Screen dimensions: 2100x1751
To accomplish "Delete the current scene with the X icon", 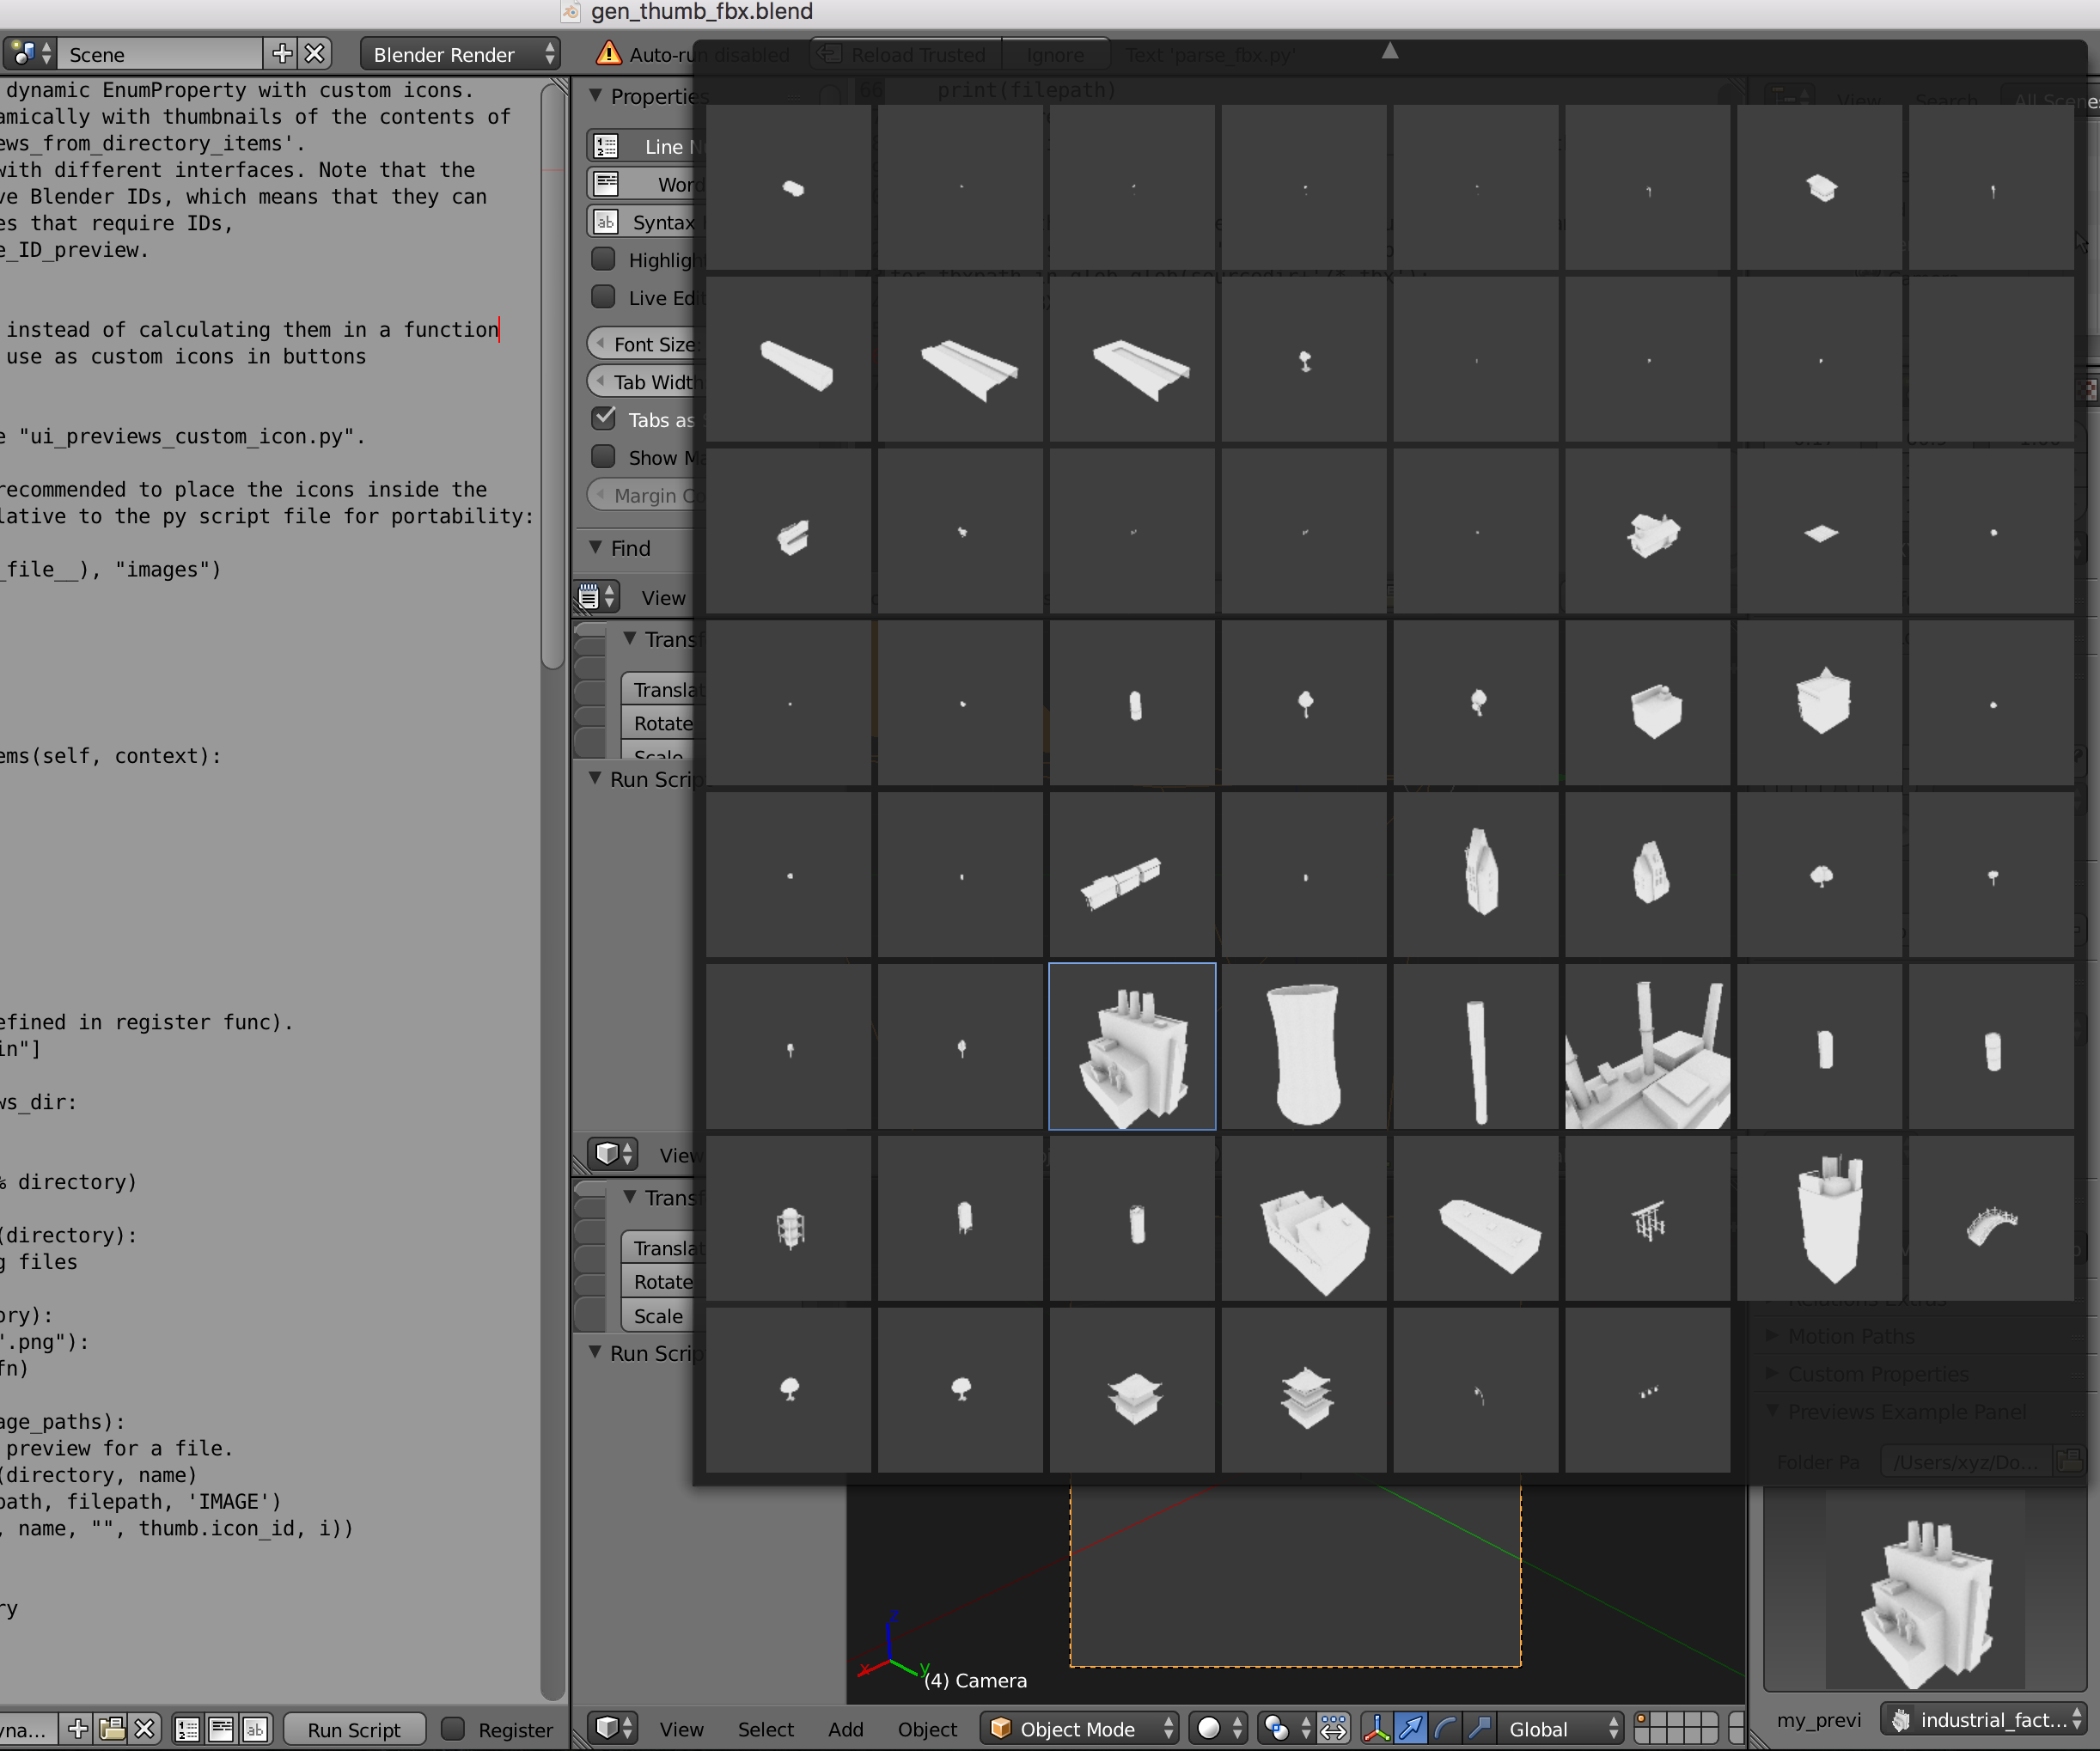I will point(315,54).
